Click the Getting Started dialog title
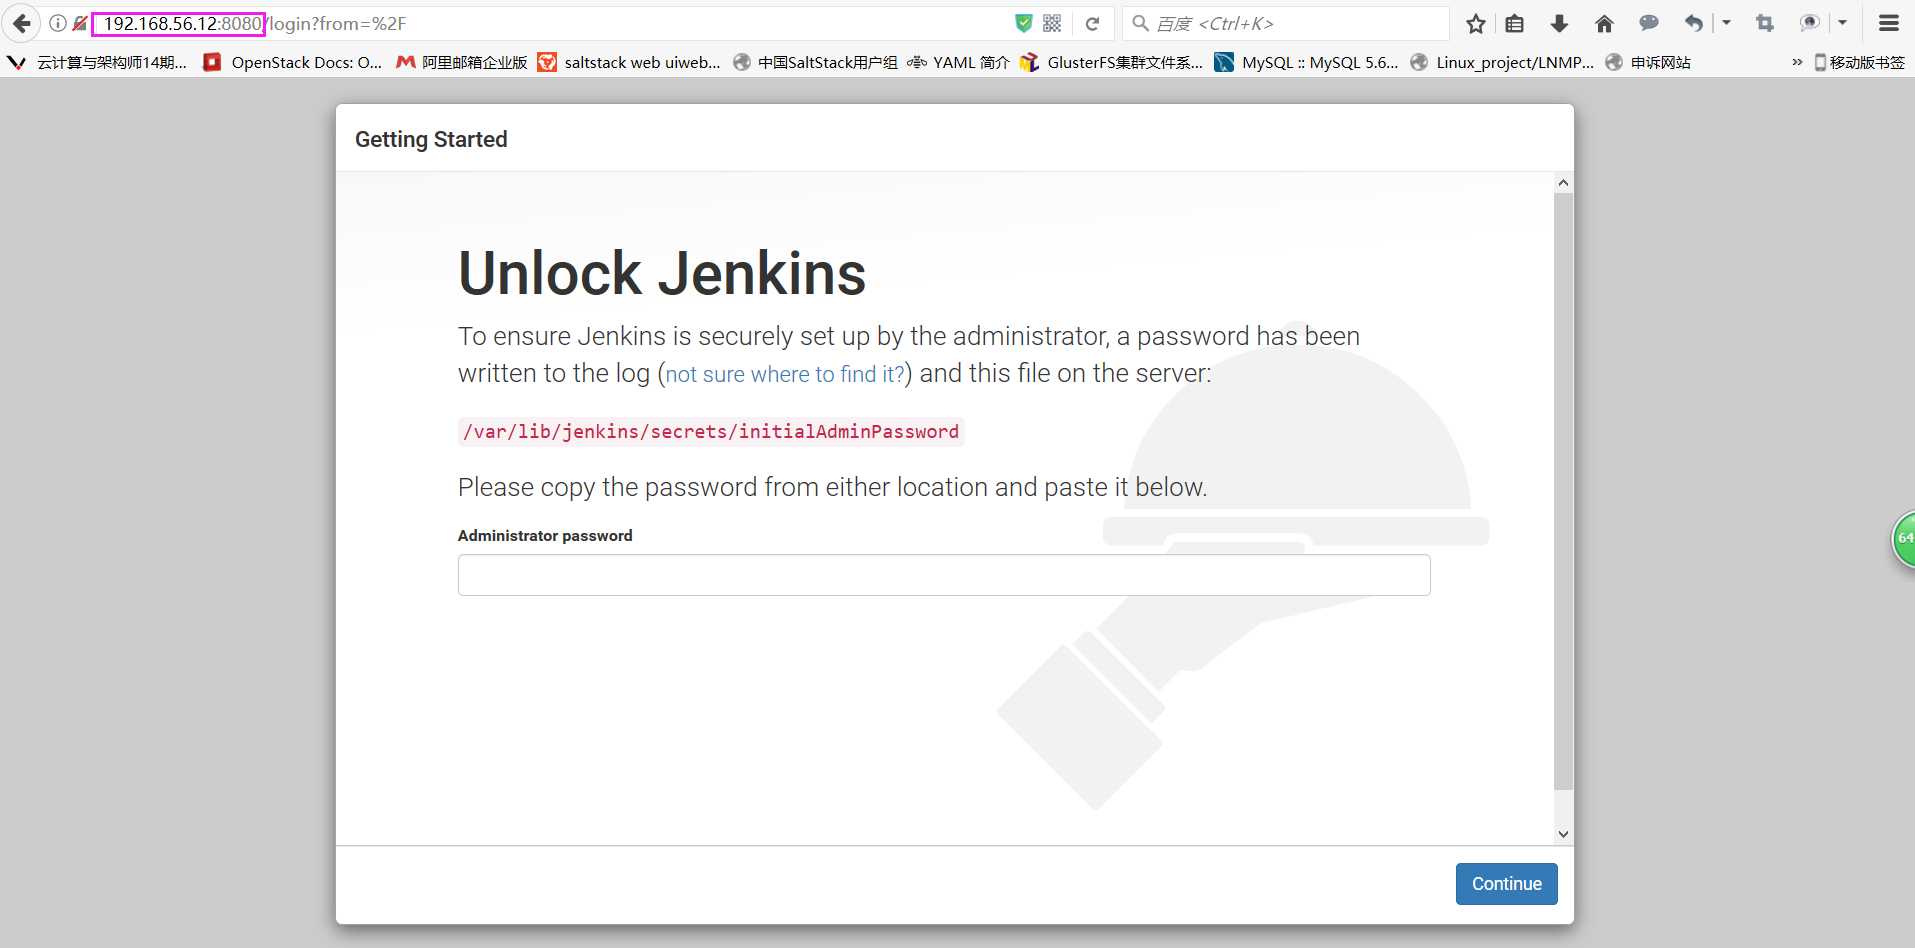This screenshot has width=1915, height=948. [431, 139]
